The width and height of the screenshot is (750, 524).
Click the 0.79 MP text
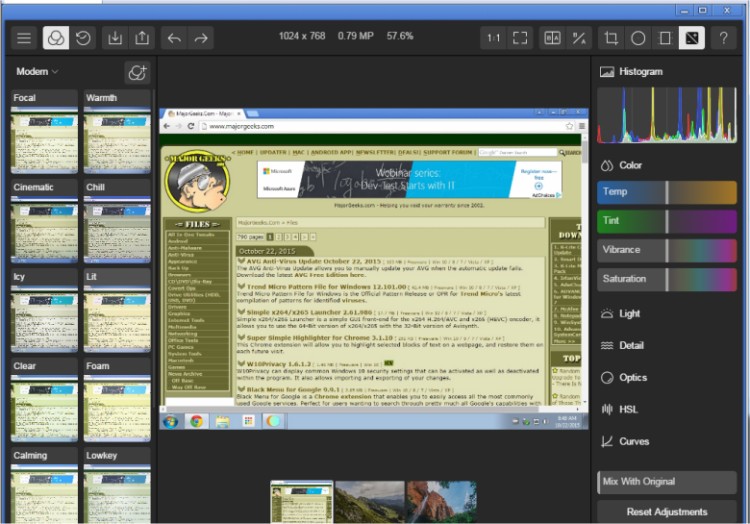pos(355,36)
